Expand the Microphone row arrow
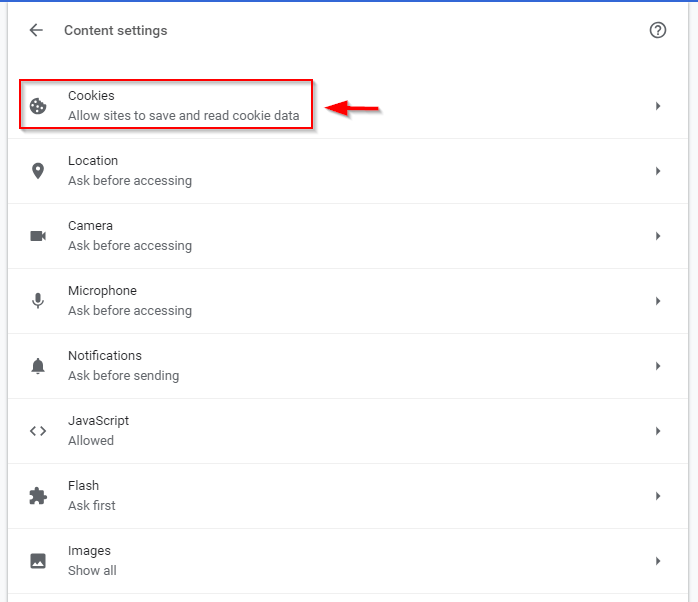Image resolution: width=698 pixels, height=602 pixels. click(658, 301)
